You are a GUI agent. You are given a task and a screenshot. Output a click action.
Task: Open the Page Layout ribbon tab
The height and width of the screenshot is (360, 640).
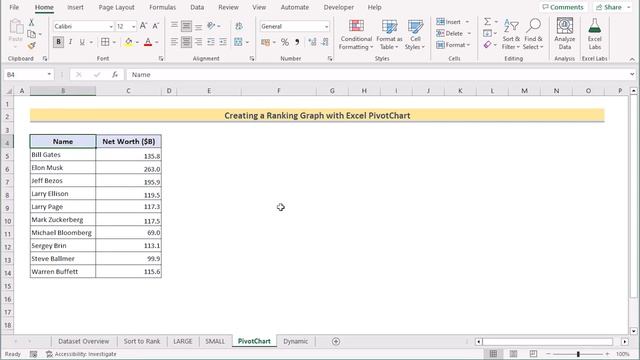(116, 7)
